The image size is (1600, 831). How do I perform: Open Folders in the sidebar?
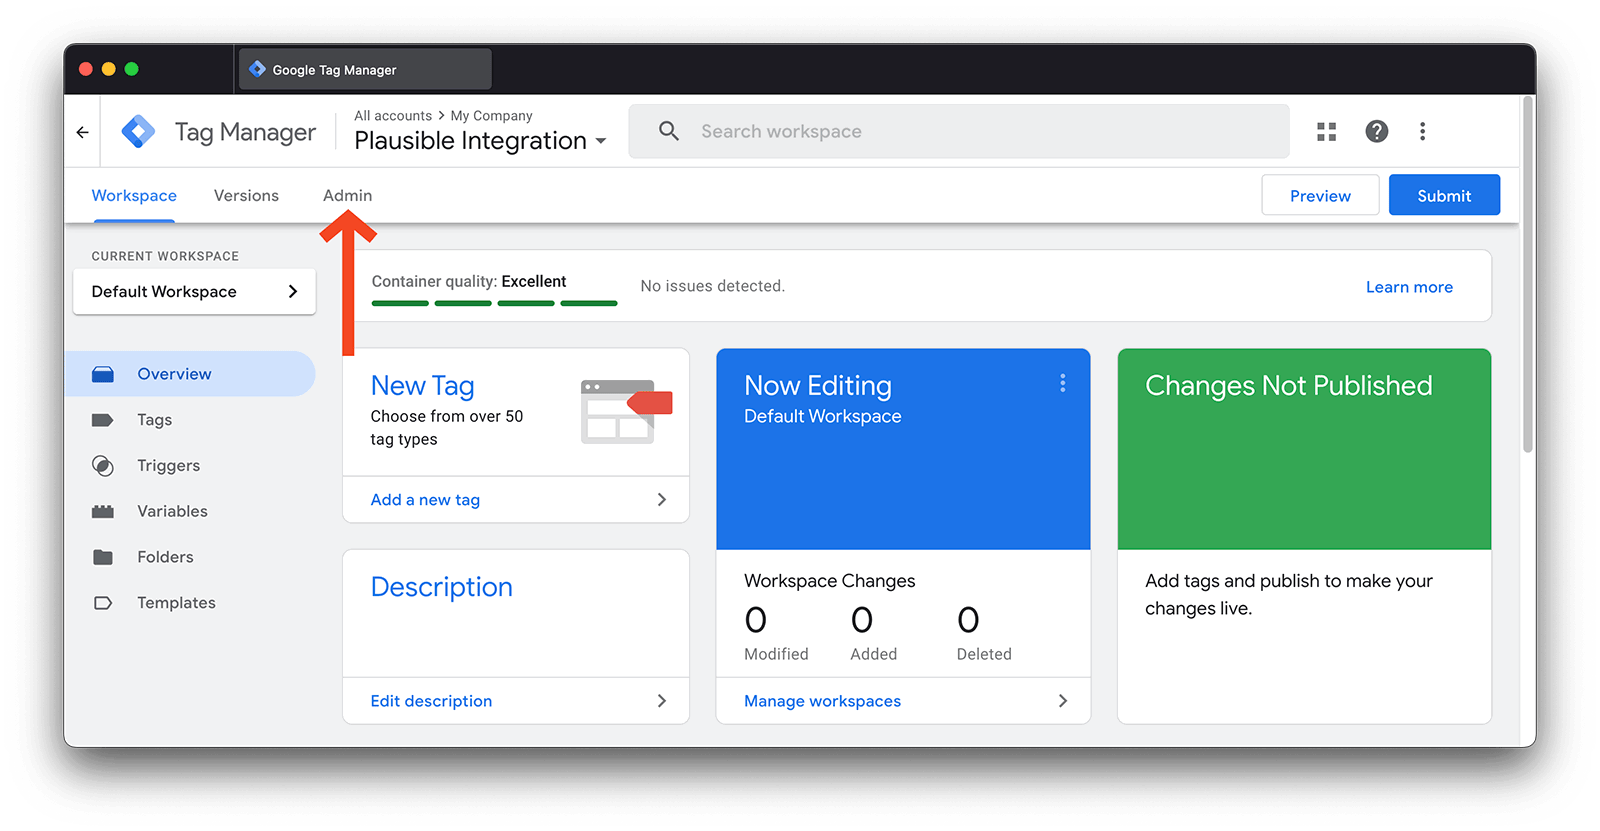point(165,557)
